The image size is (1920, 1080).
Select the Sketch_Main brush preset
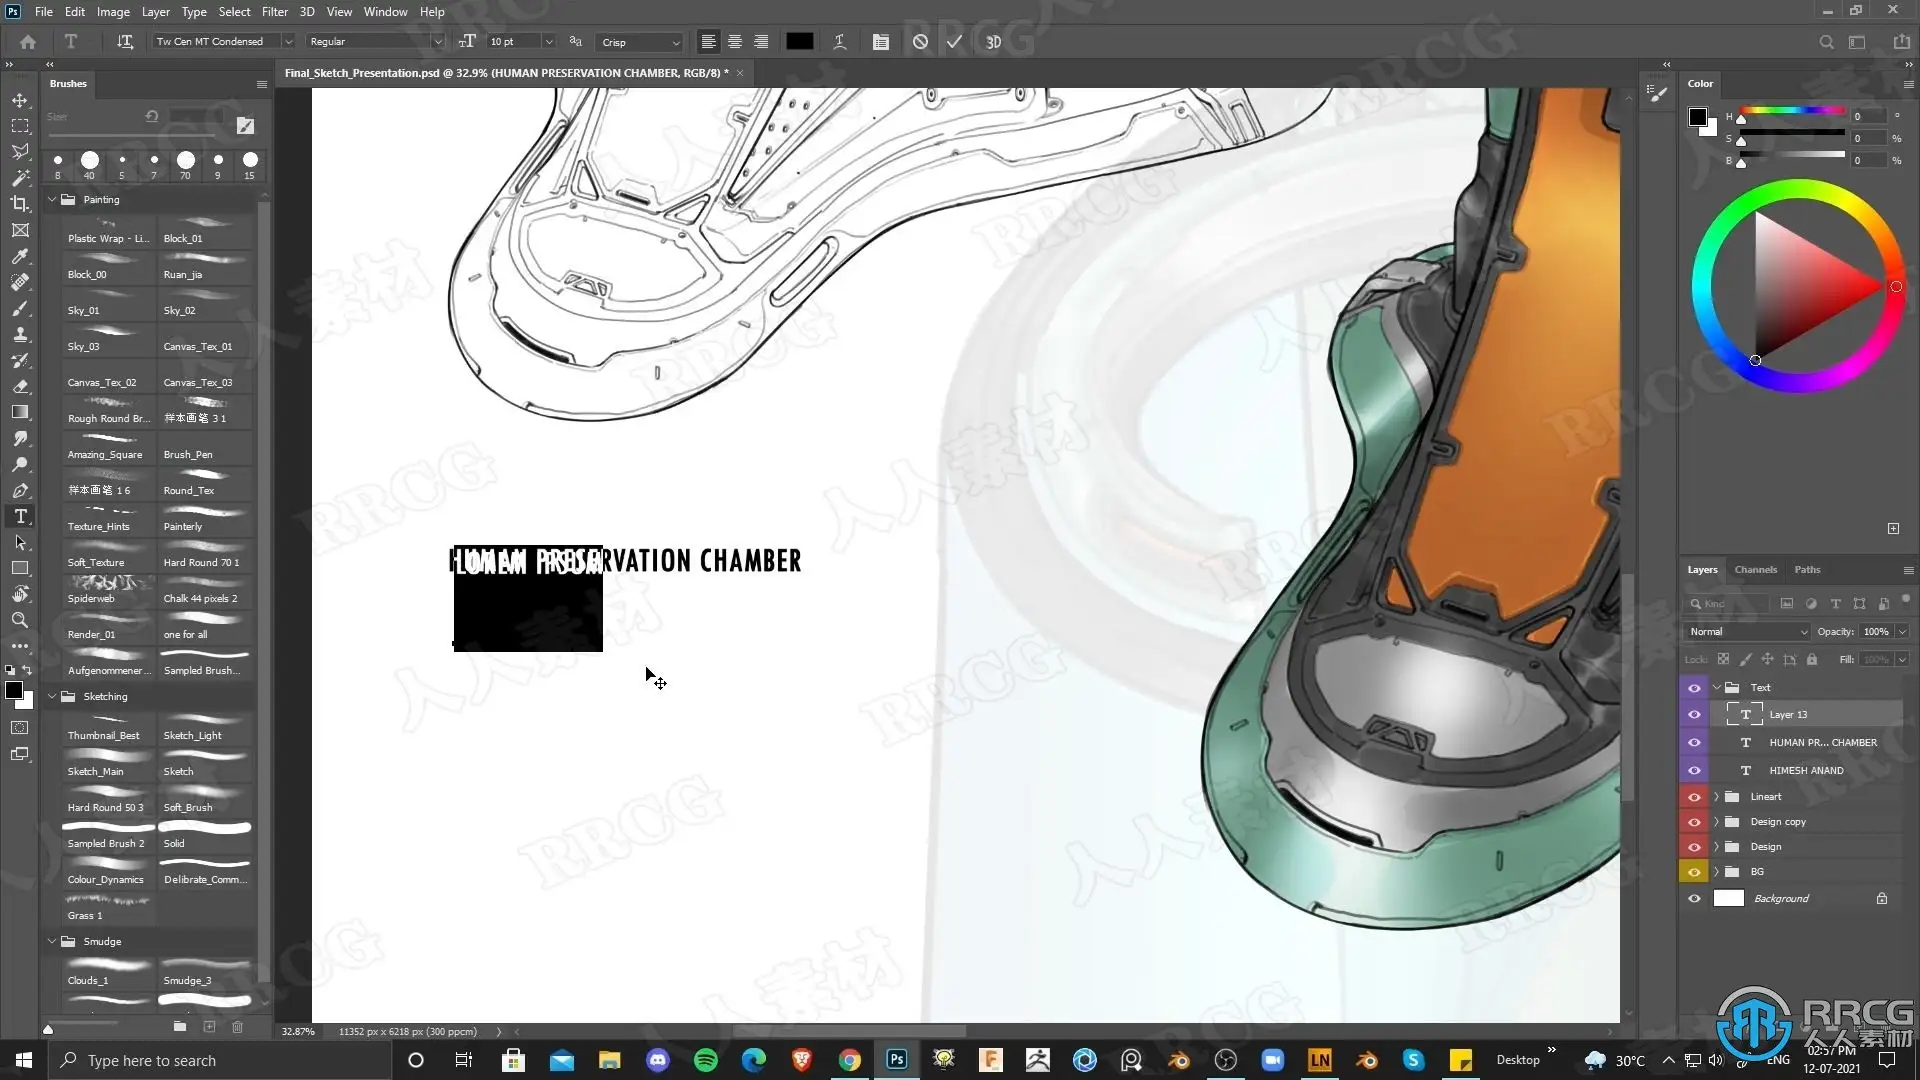(108, 764)
